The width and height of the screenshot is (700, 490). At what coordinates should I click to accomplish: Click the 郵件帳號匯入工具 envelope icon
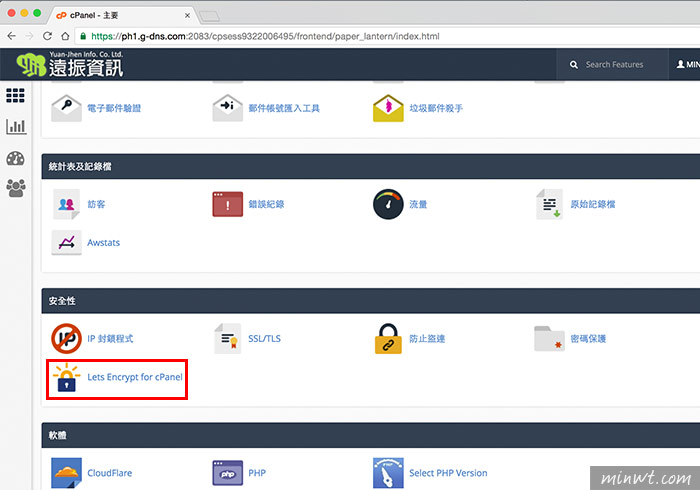tap(228, 108)
